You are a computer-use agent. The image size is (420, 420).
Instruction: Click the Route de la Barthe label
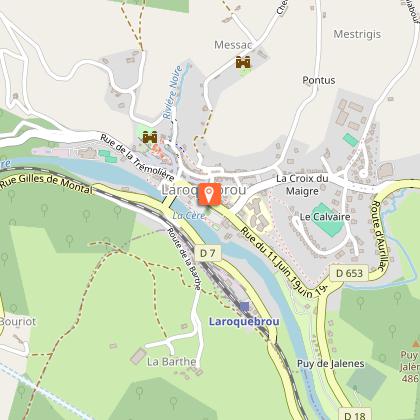[x=184, y=258]
